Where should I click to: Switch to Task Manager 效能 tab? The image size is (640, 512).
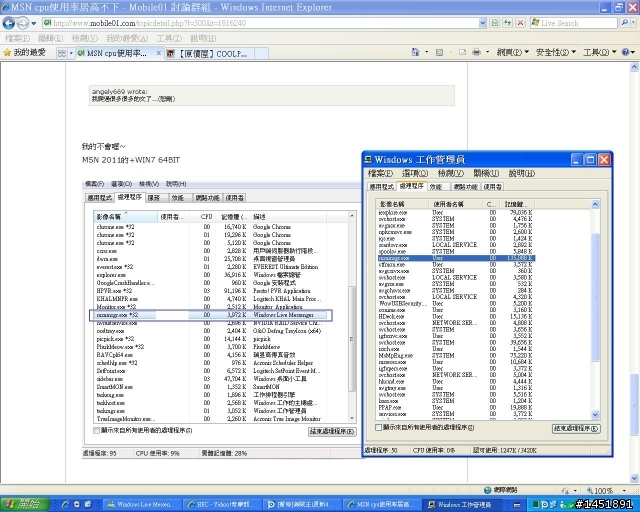[x=436, y=187]
